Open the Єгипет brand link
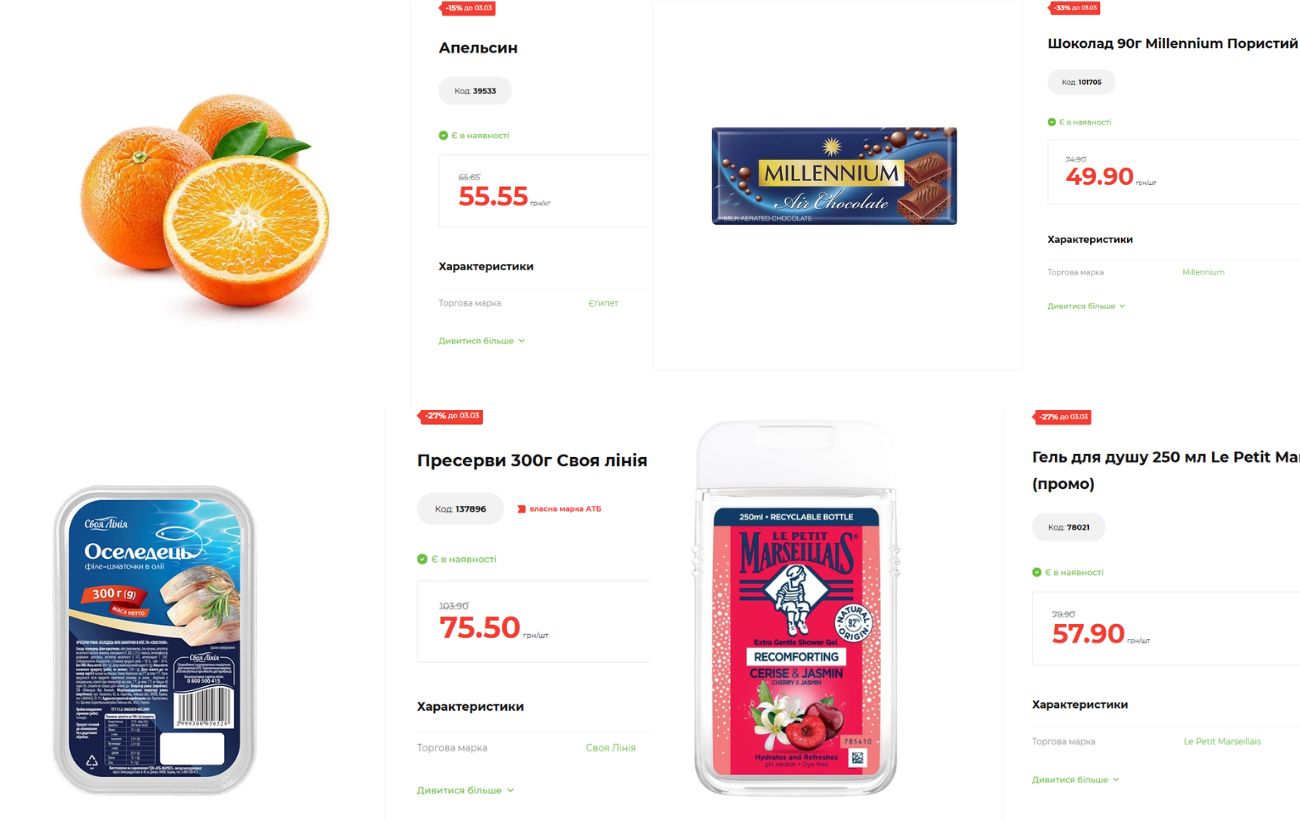Screen dimensions: 1300x820 tap(603, 303)
